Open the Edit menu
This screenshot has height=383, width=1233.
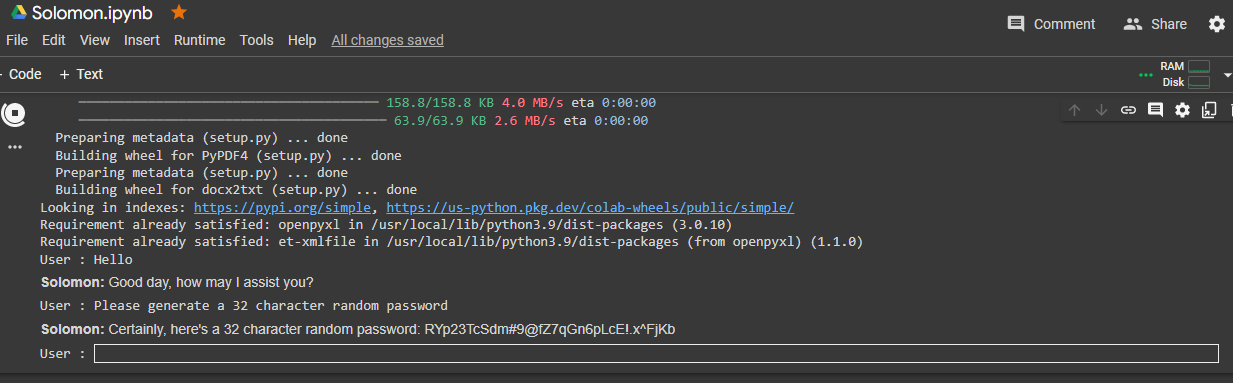click(53, 40)
